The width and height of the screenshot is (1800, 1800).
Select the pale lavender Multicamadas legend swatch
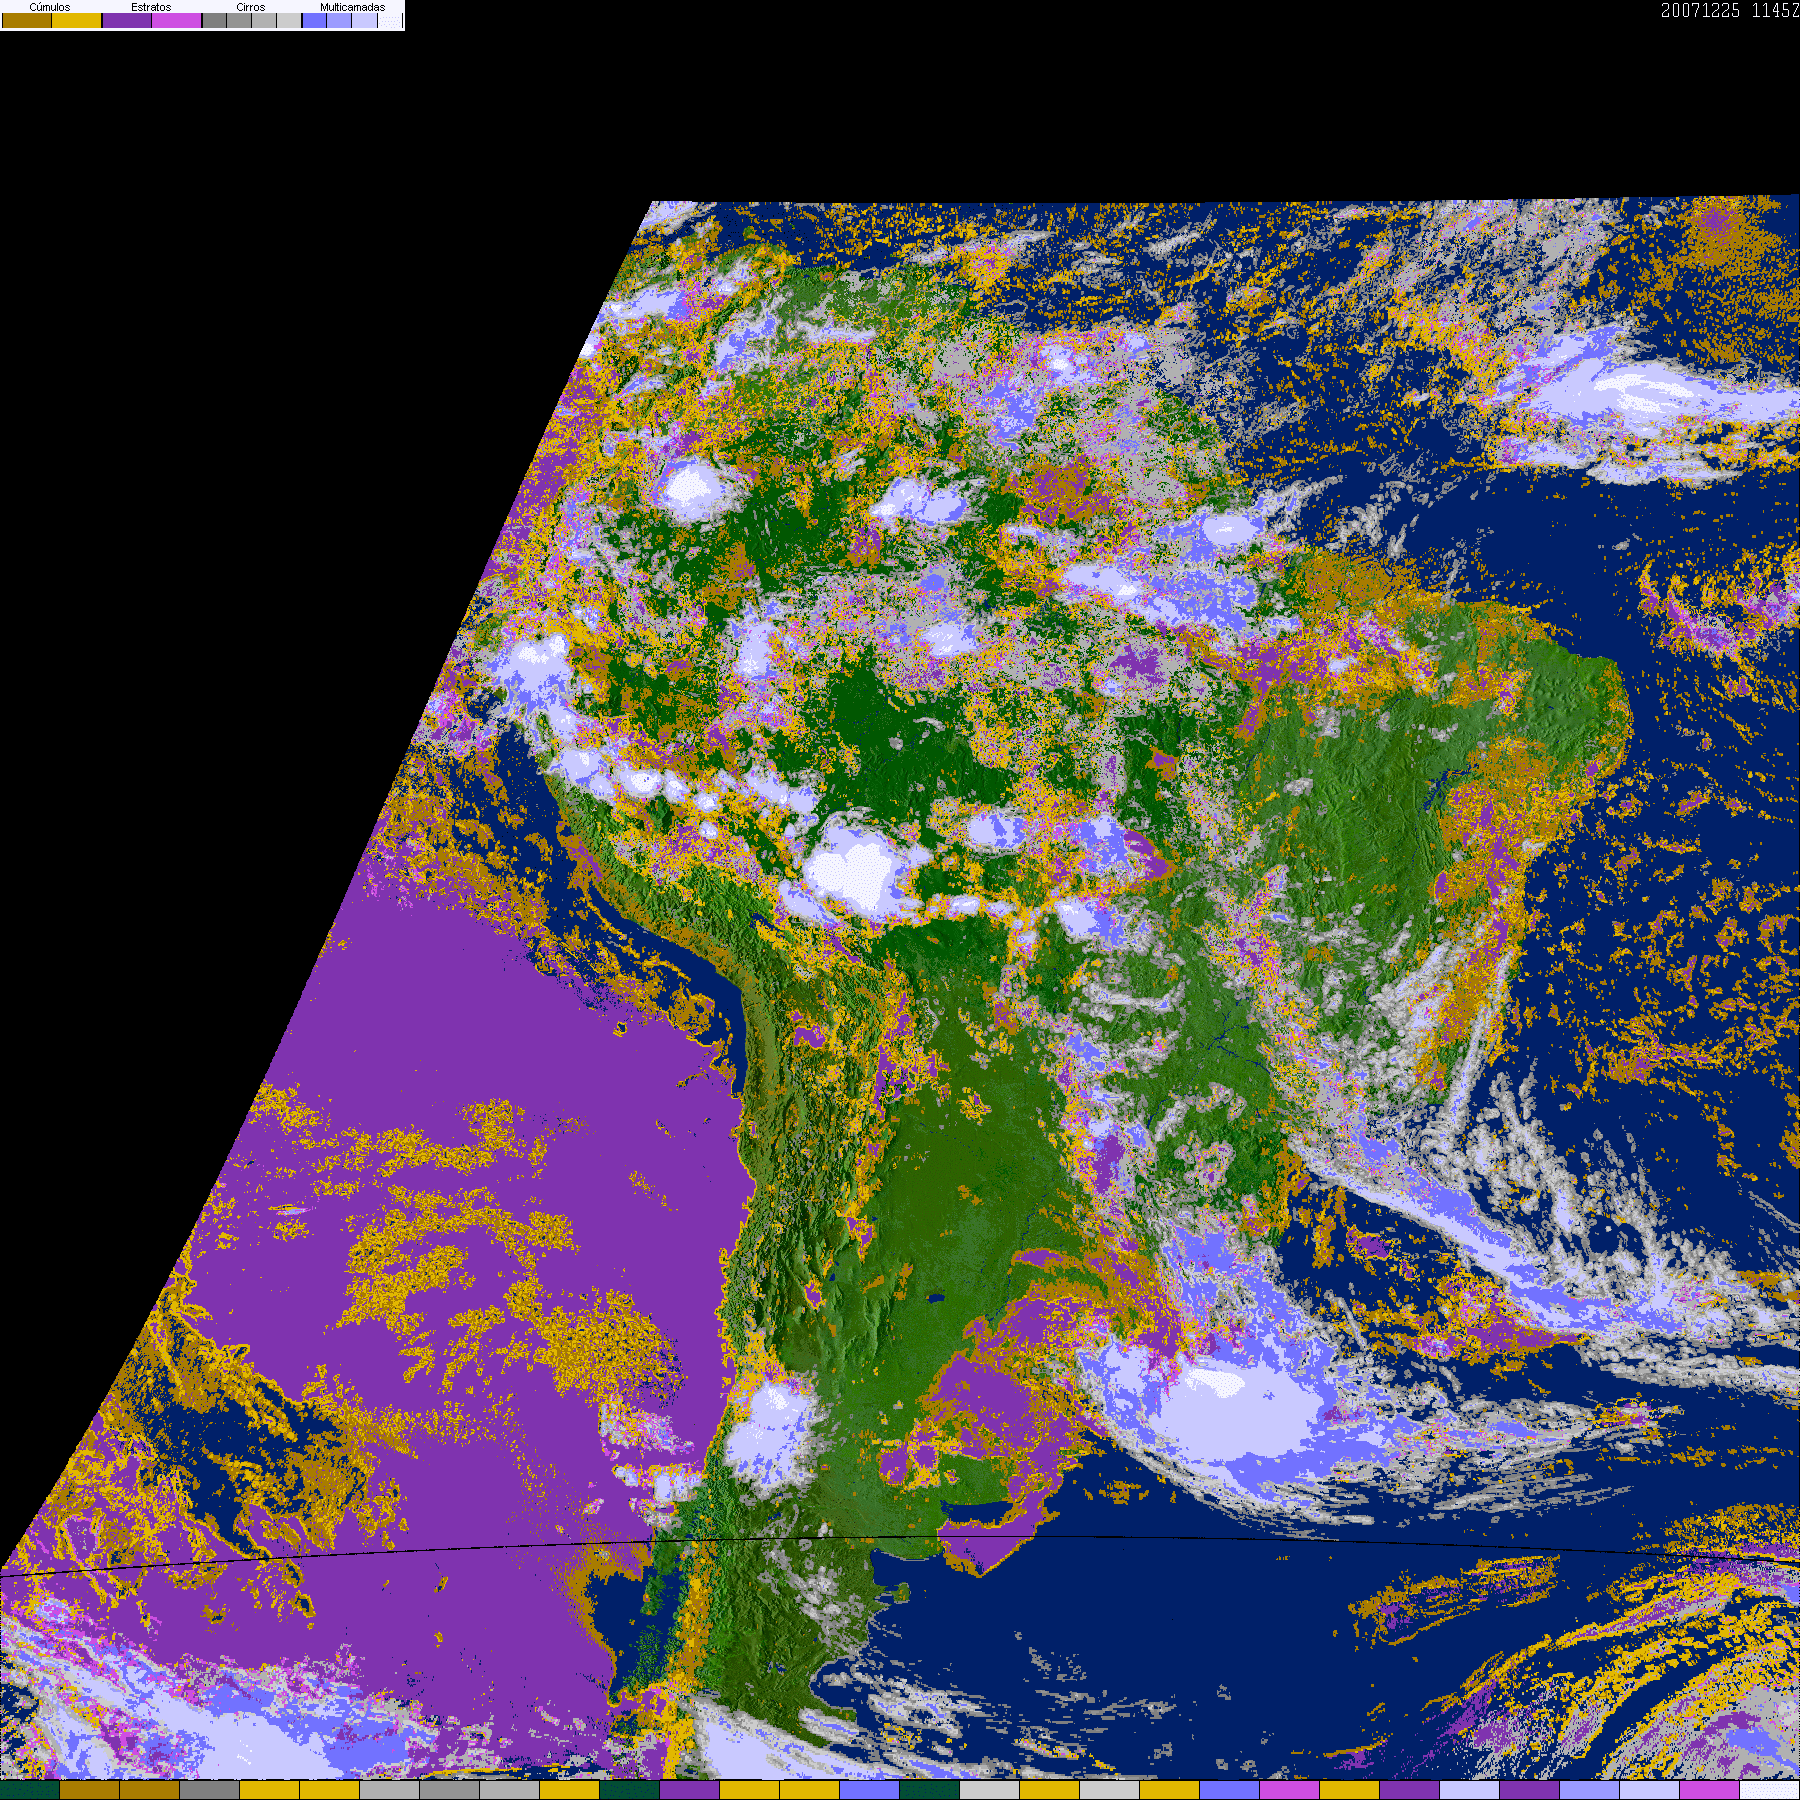(x=365, y=20)
